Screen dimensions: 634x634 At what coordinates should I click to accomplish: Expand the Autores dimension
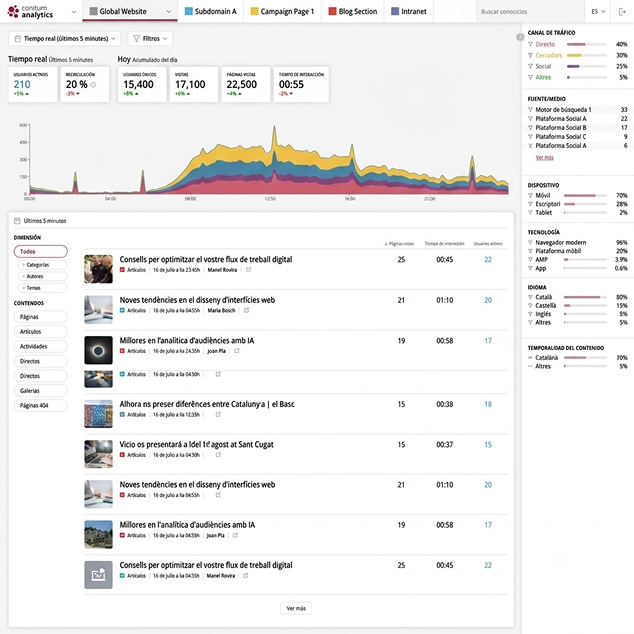(42, 276)
